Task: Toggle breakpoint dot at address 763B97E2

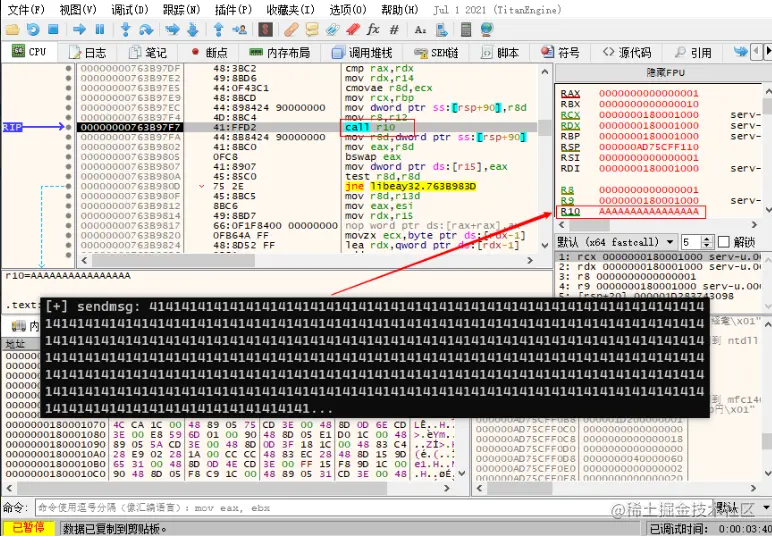Action: pos(68,78)
